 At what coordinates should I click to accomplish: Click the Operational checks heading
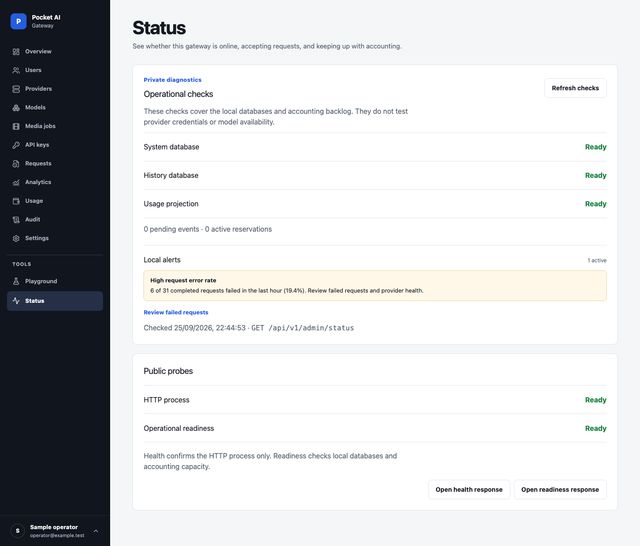point(178,94)
